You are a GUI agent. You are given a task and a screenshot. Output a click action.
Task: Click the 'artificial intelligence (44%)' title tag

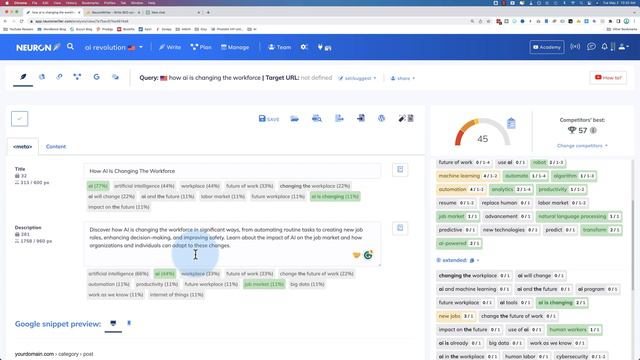click(x=144, y=186)
